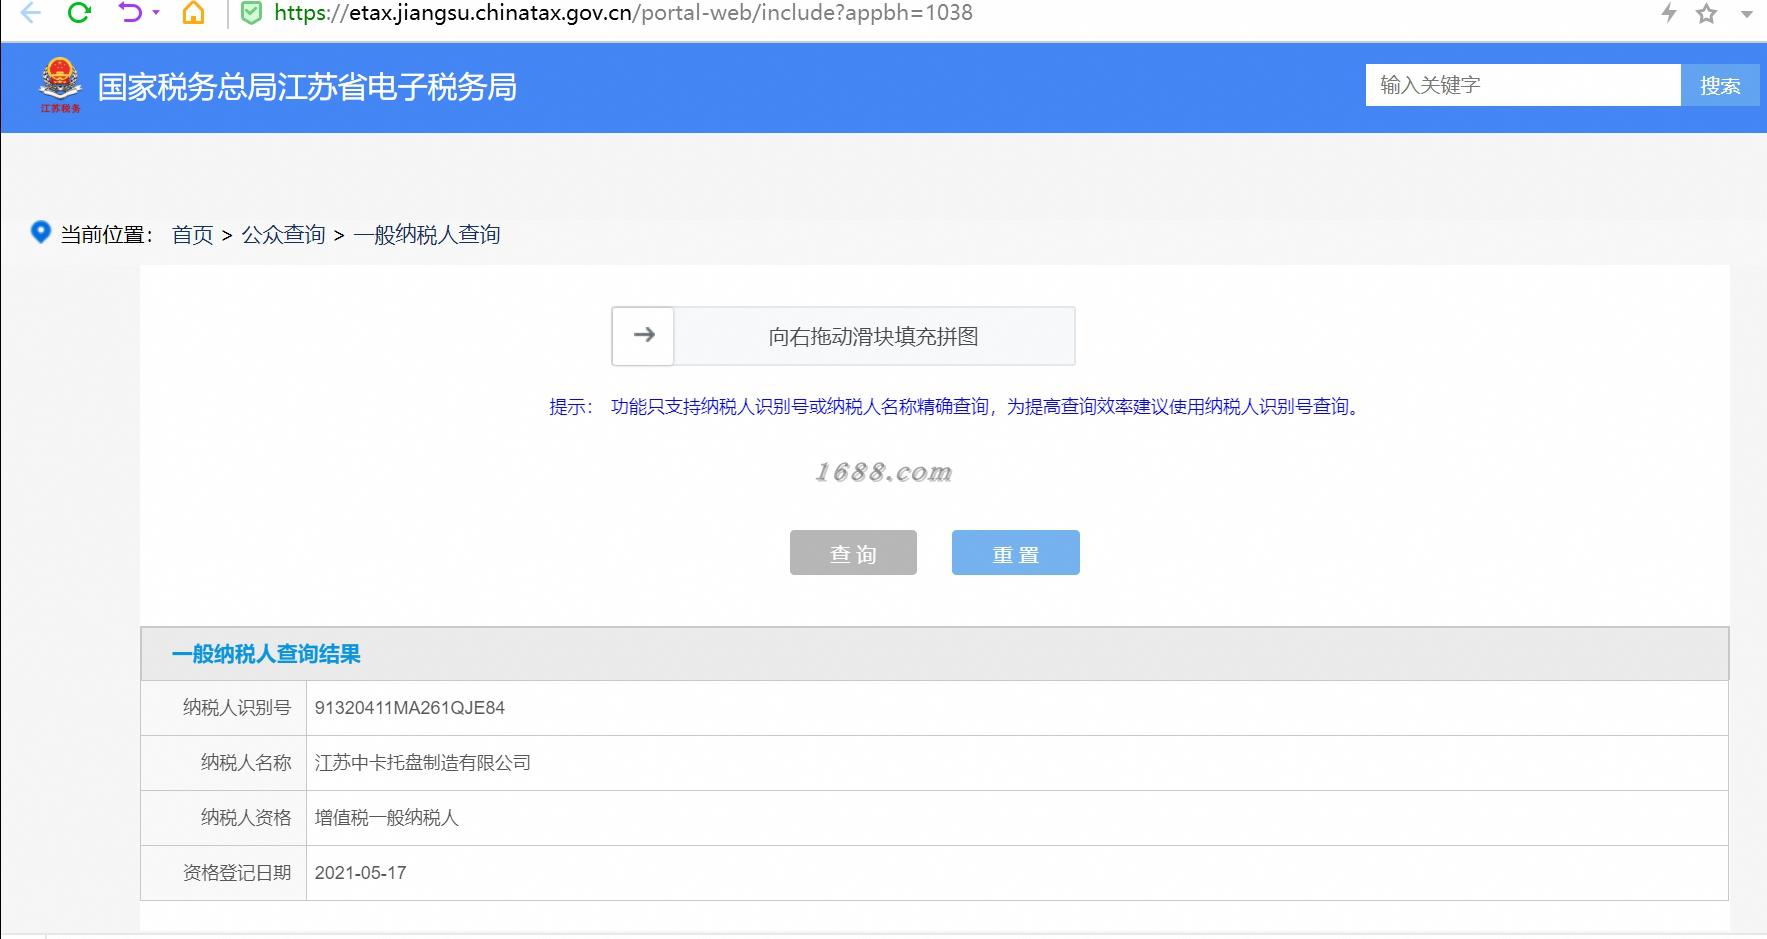Screen dimensions: 1767x939
Task: Open 公众查询 breadcrumb link
Action: tap(283, 234)
